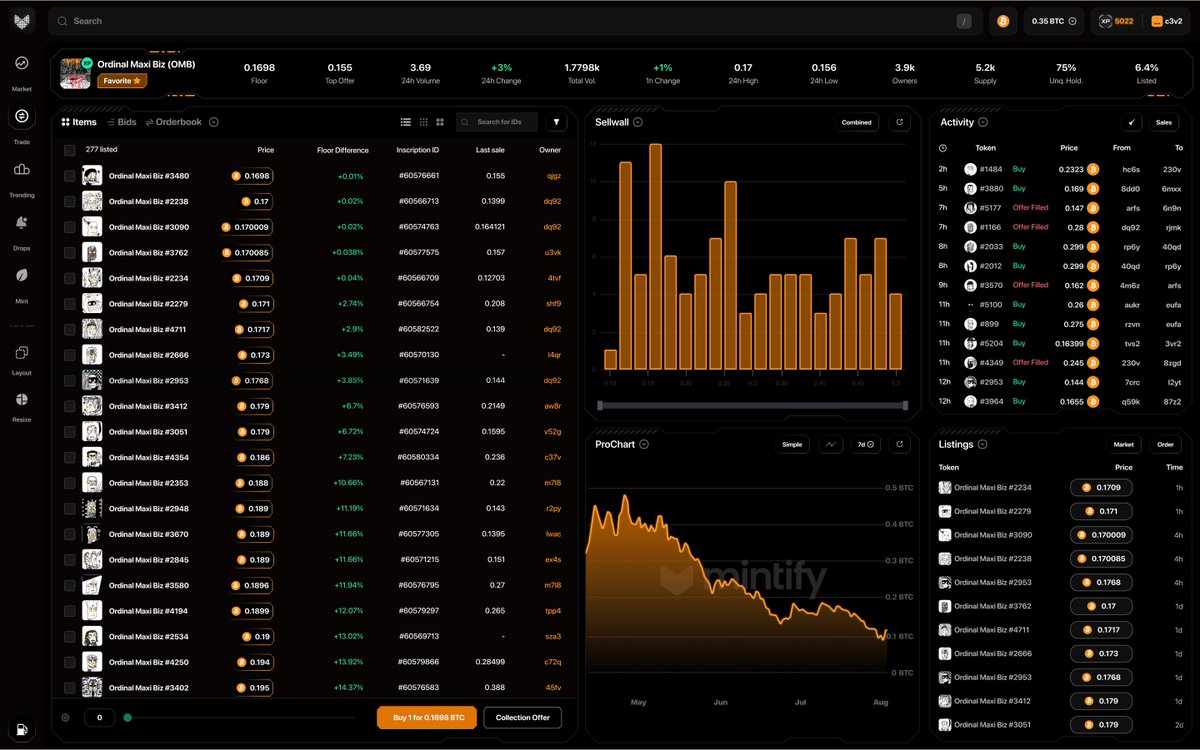Click the slash shortcut icon in search
Image resolution: width=1200 pixels, height=750 pixels.
pos(964,21)
